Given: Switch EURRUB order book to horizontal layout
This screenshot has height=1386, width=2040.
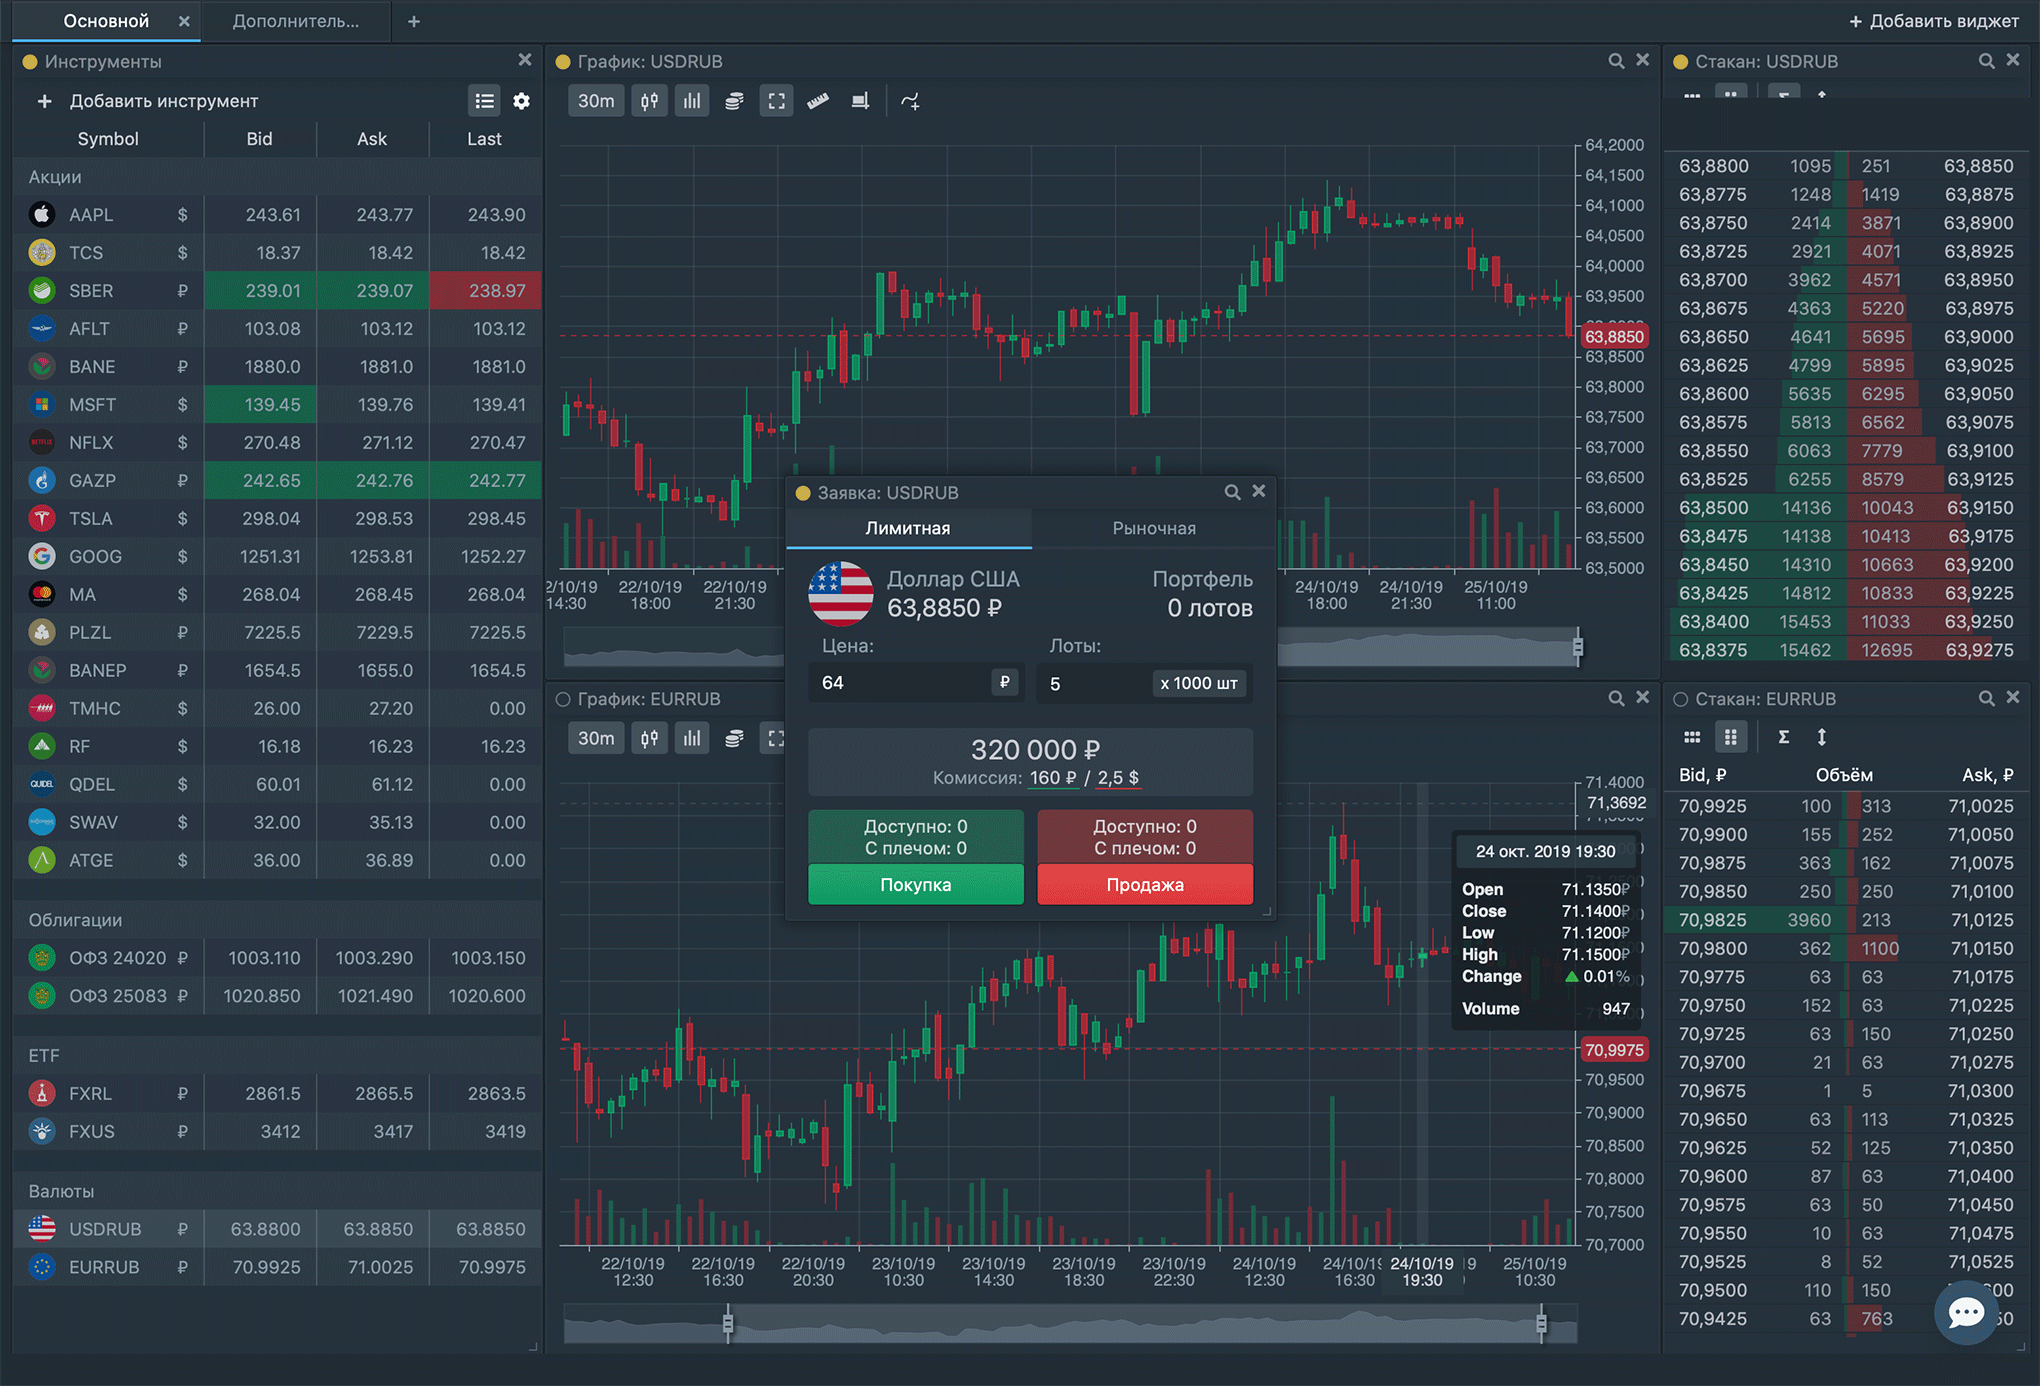Looking at the screenshot, I should point(1692,737).
